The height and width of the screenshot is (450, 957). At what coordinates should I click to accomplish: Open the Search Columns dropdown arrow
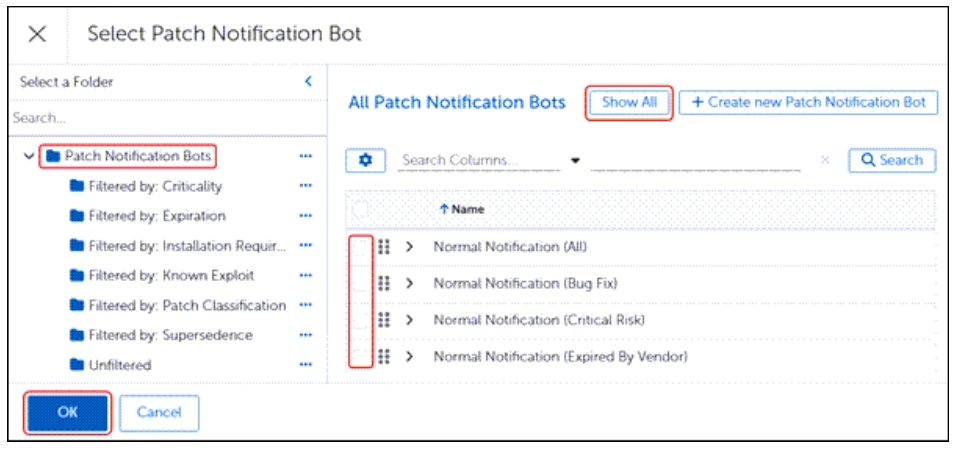[575, 161]
